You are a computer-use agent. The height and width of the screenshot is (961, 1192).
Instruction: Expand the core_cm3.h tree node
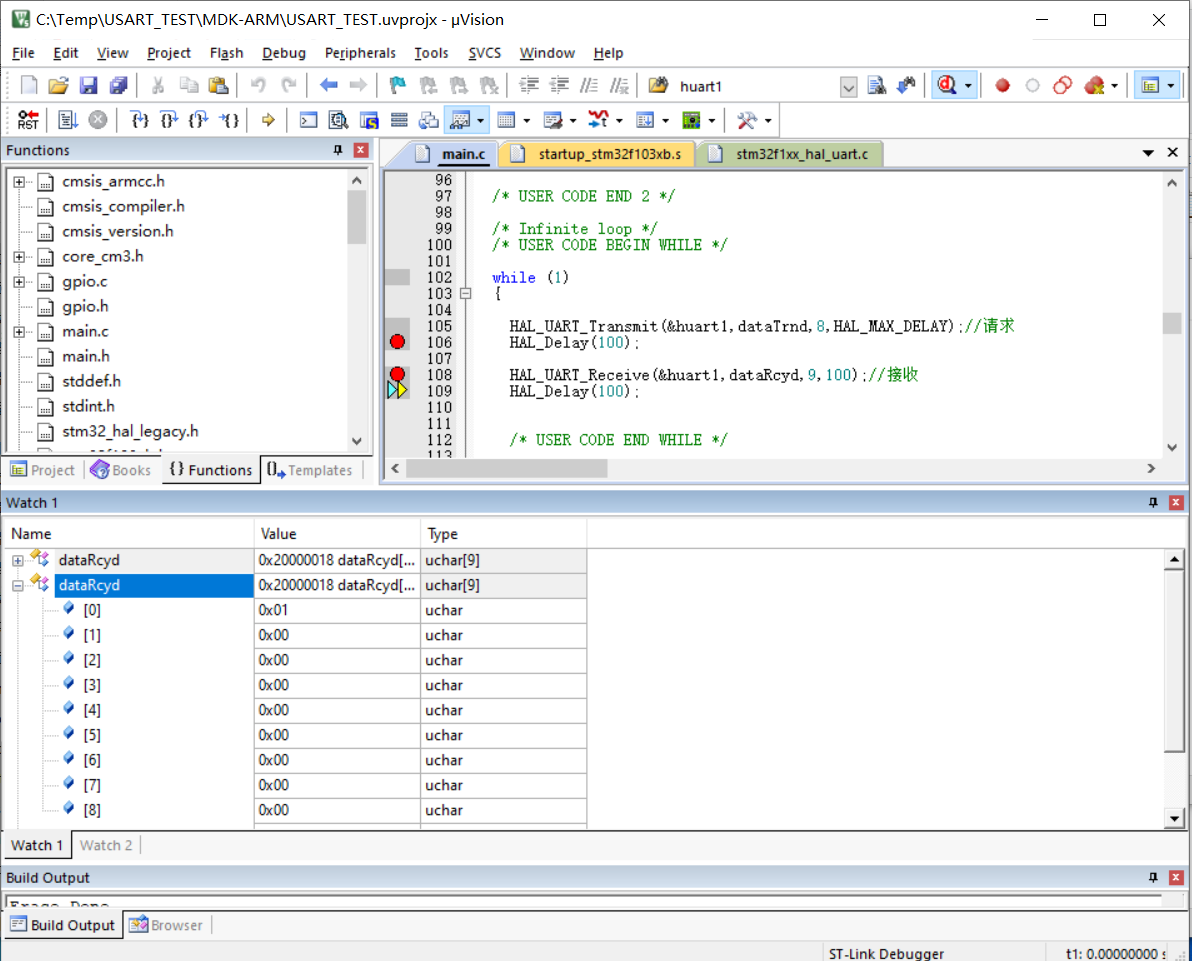pos(19,257)
